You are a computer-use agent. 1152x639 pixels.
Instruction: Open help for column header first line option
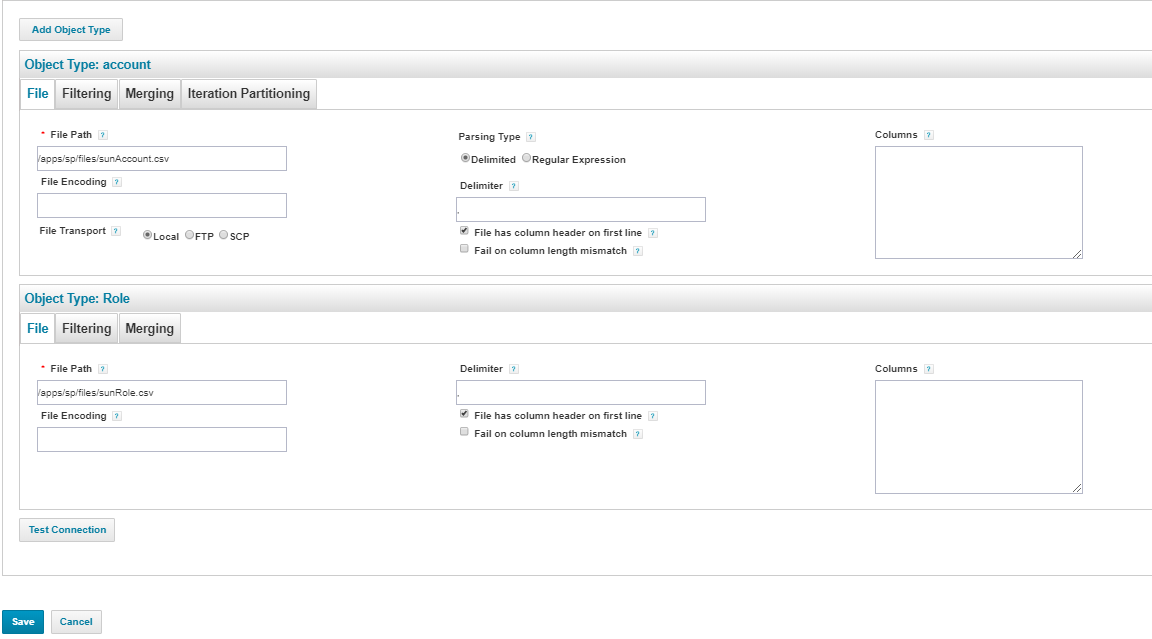[651, 231]
